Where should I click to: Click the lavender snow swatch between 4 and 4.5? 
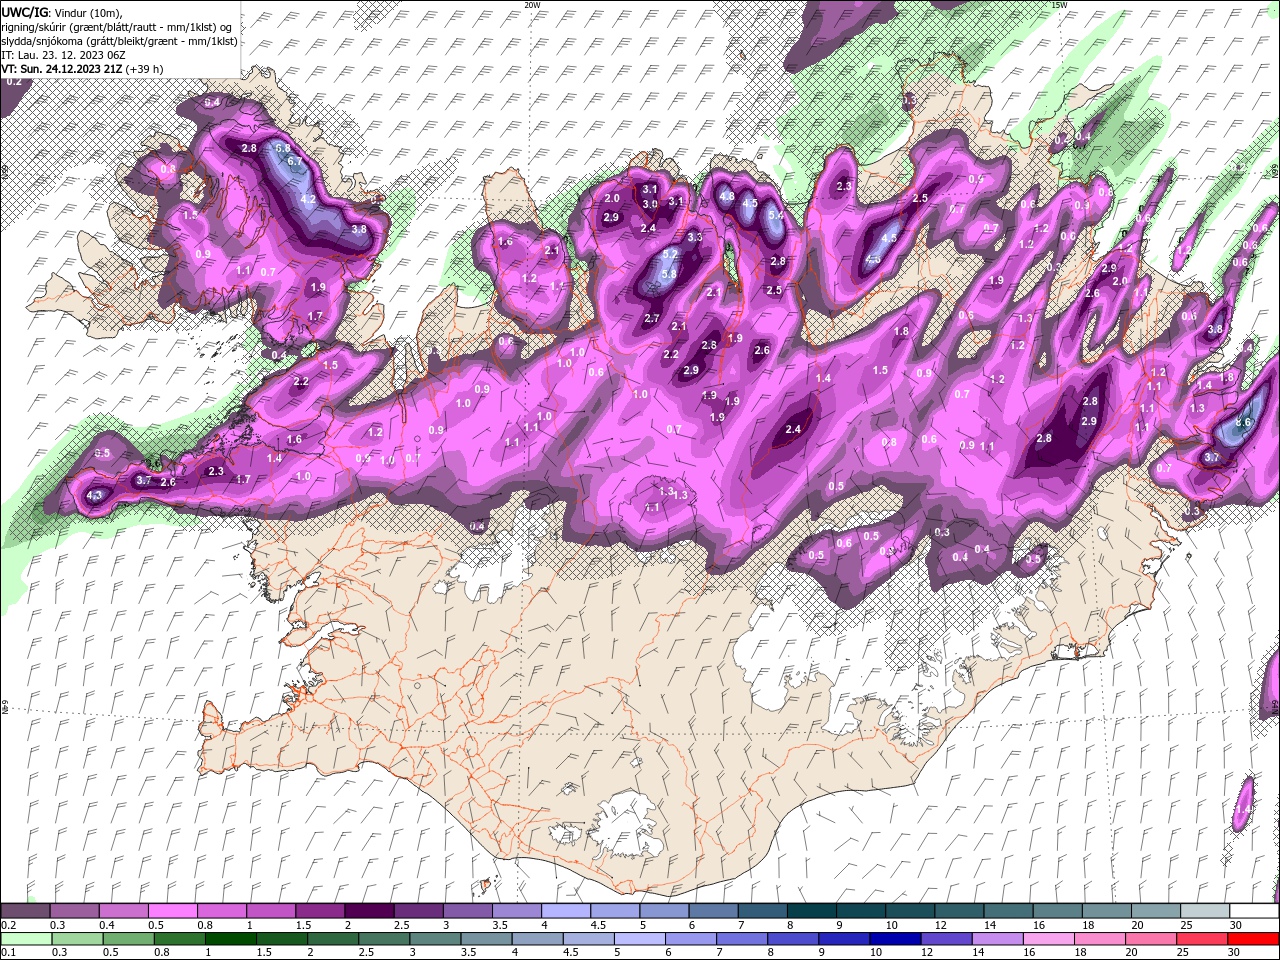565,911
